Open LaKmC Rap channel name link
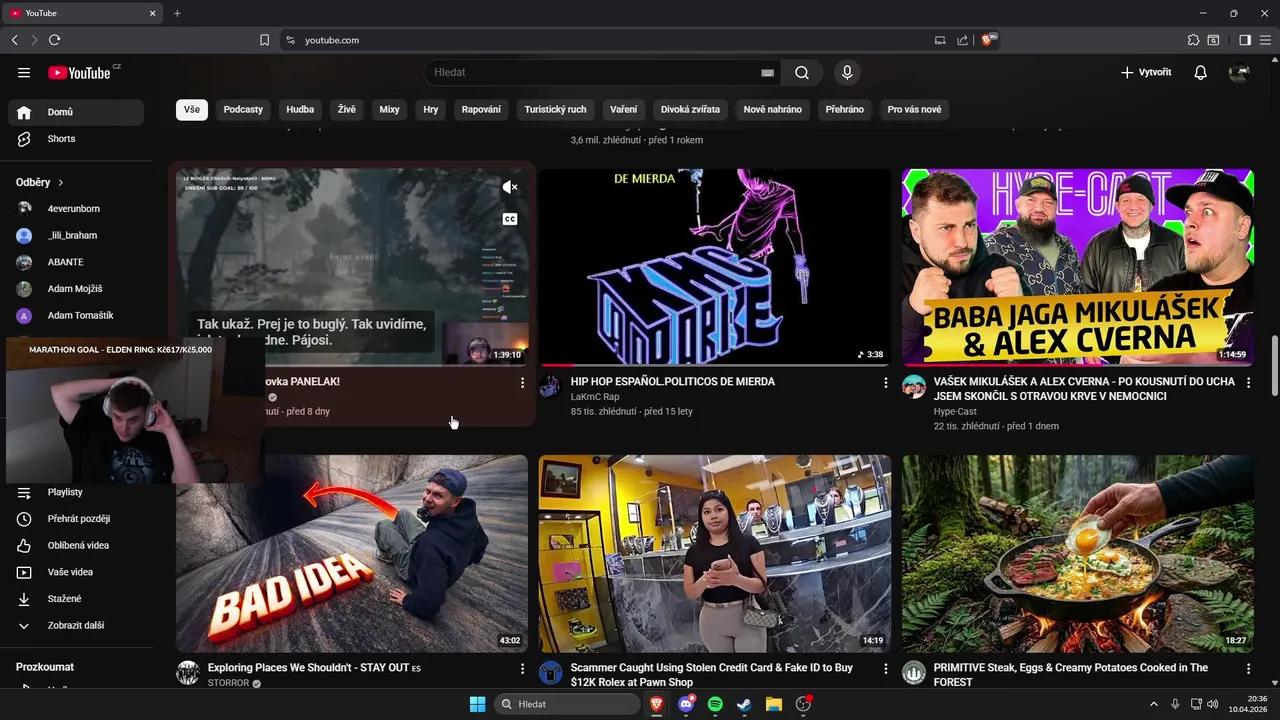The width and height of the screenshot is (1280, 720). pyautogui.click(x=595, y=397)
